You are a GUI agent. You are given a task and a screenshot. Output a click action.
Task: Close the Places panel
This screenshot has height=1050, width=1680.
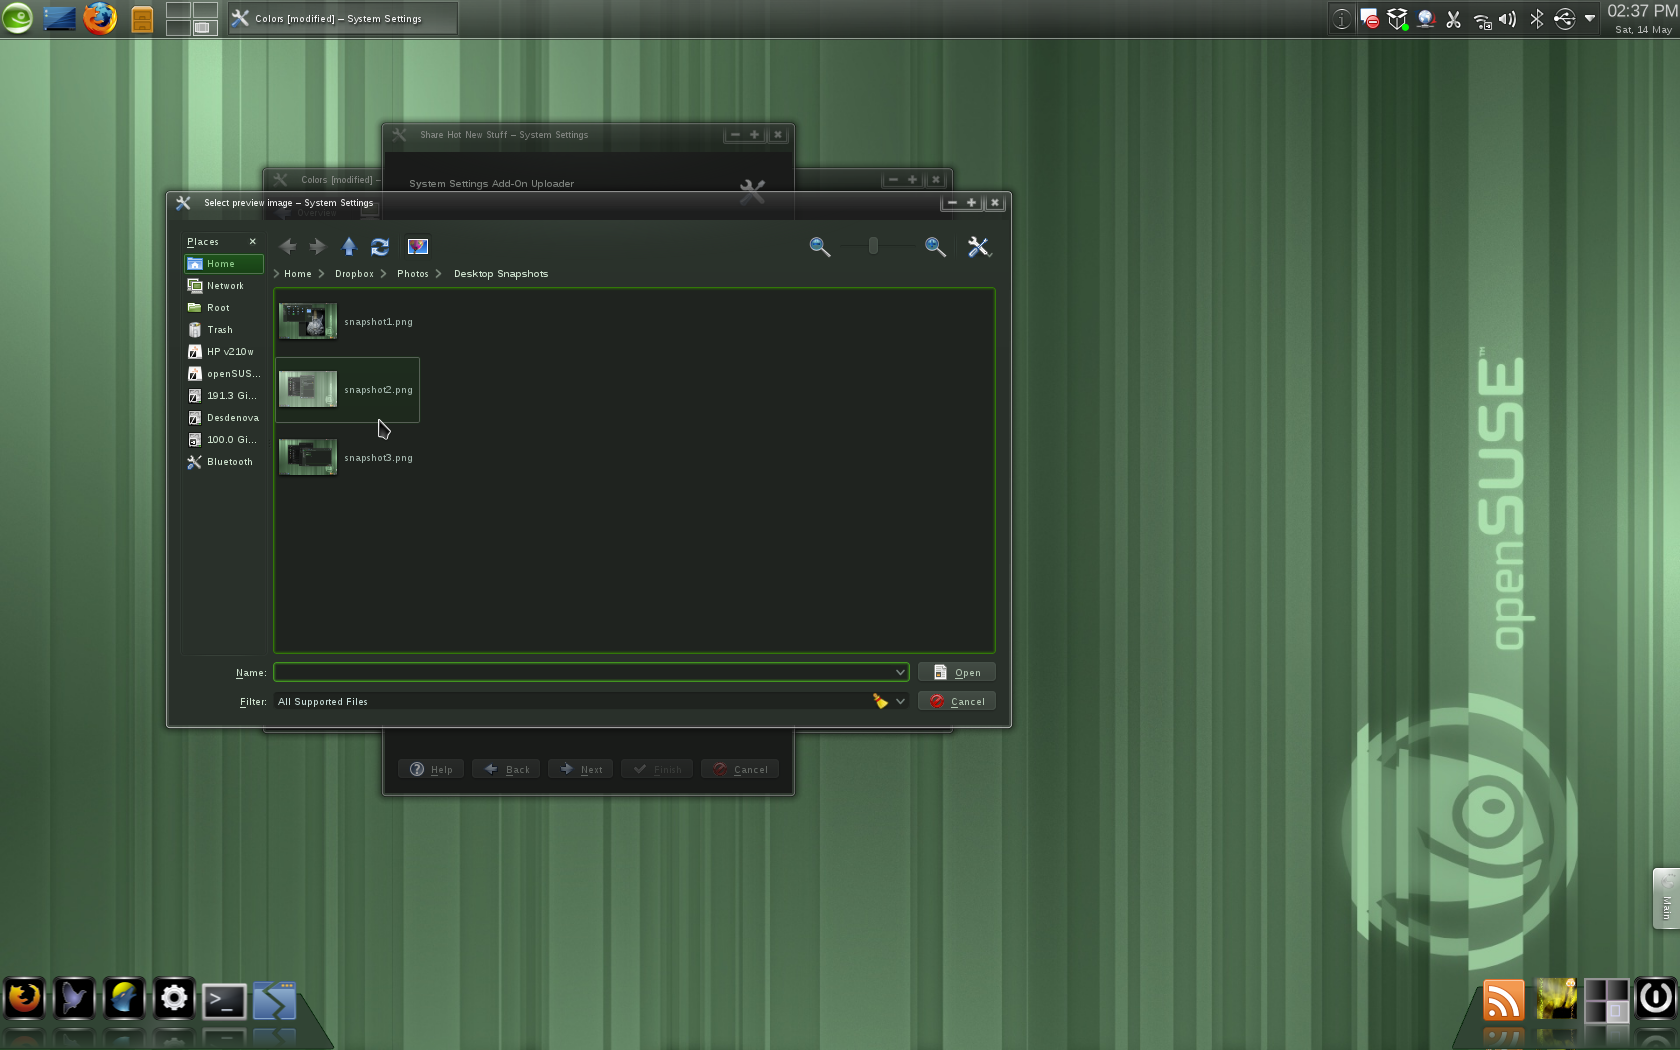[253, 242]
